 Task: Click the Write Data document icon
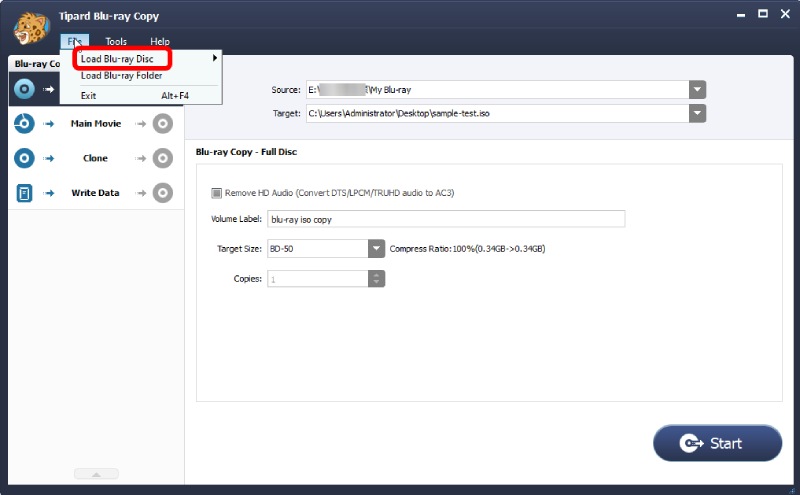24,193
